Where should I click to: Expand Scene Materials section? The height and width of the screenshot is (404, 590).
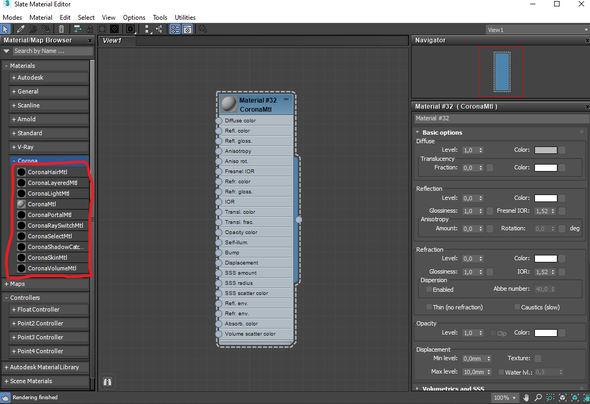pos(46,381)
